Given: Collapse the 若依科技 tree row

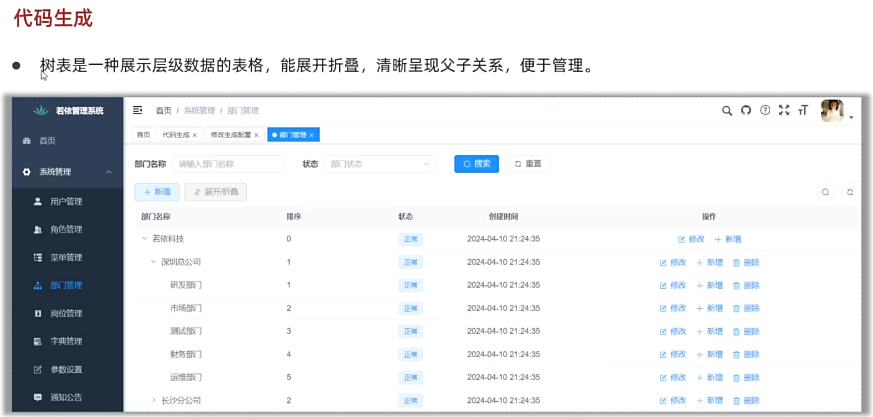Looking at the screenshot, I should [x=144, y=239].
